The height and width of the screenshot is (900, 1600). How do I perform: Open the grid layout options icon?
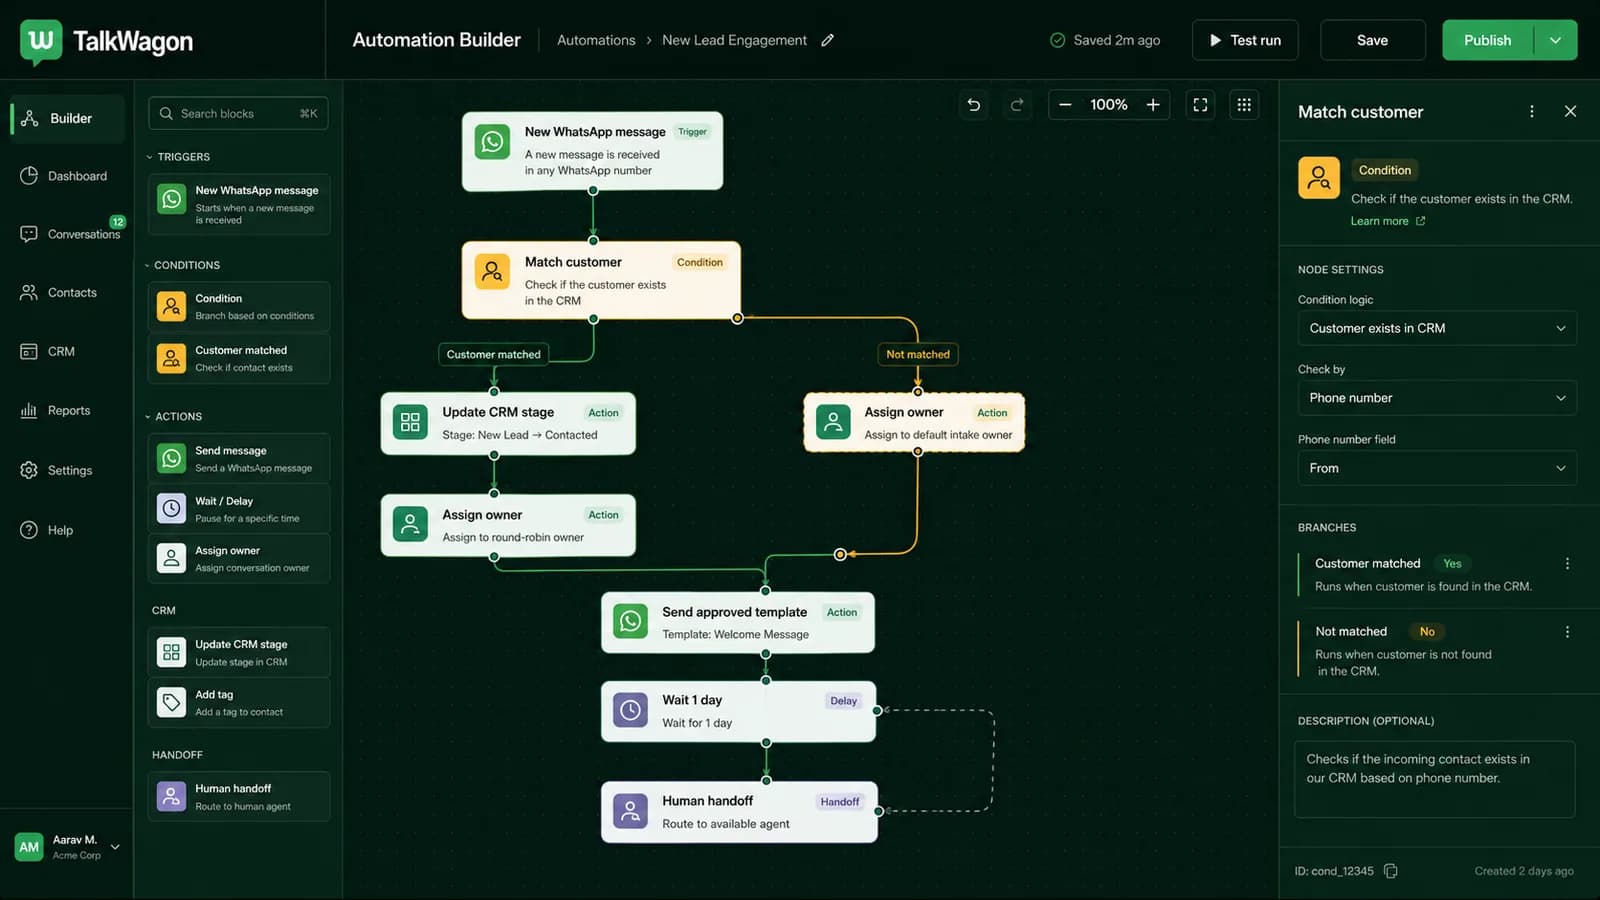pos(1244,105)
